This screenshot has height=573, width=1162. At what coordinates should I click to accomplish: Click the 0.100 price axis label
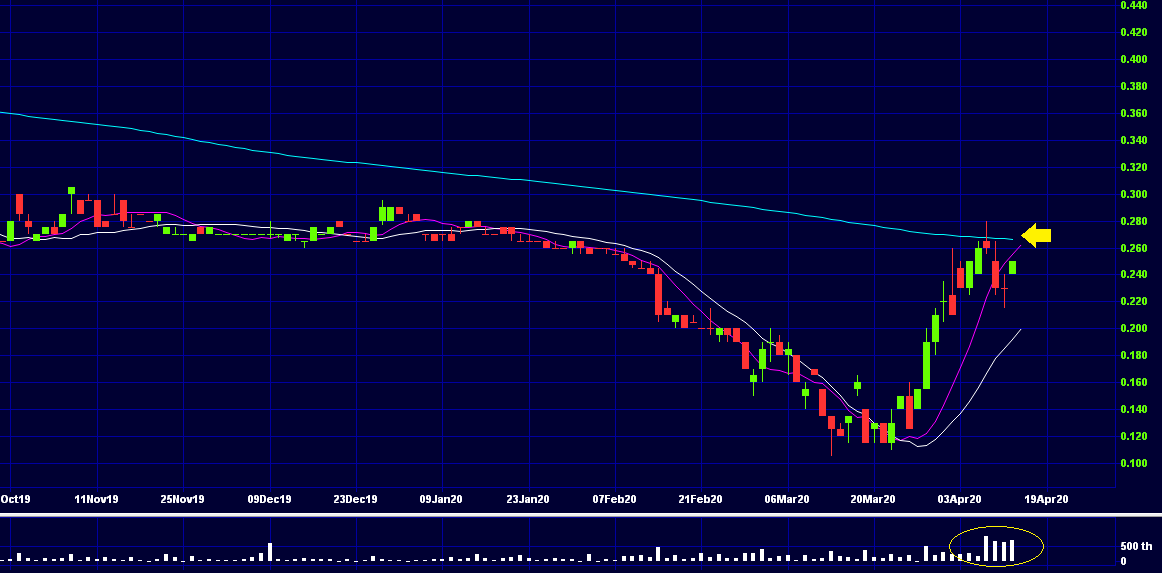click(1135, 463)
